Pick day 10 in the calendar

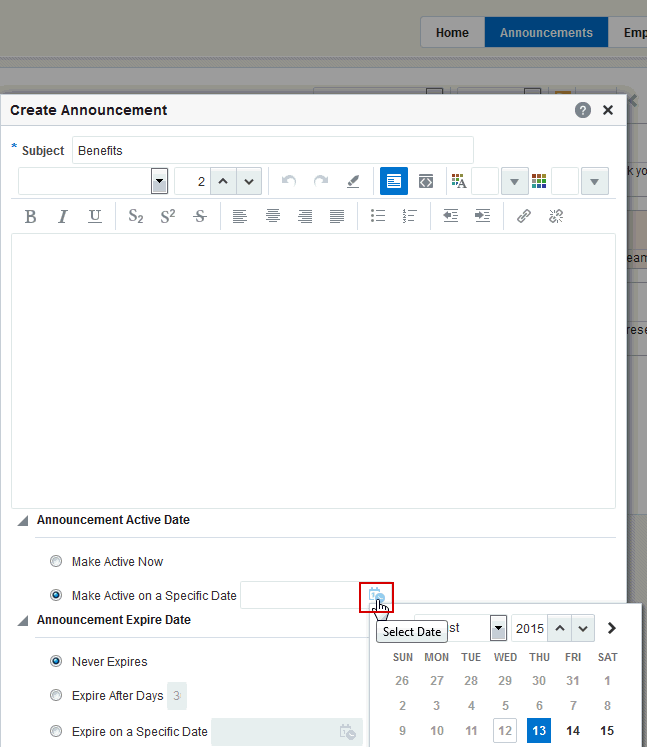[437, 730]
